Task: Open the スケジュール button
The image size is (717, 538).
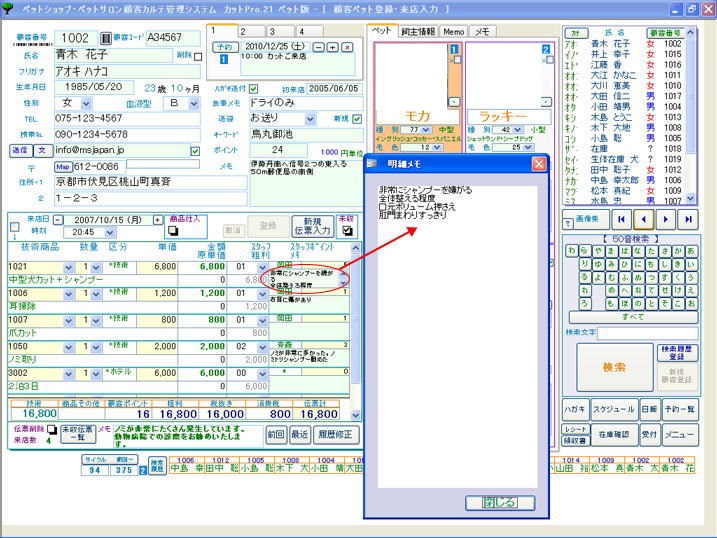Action: 614,409
